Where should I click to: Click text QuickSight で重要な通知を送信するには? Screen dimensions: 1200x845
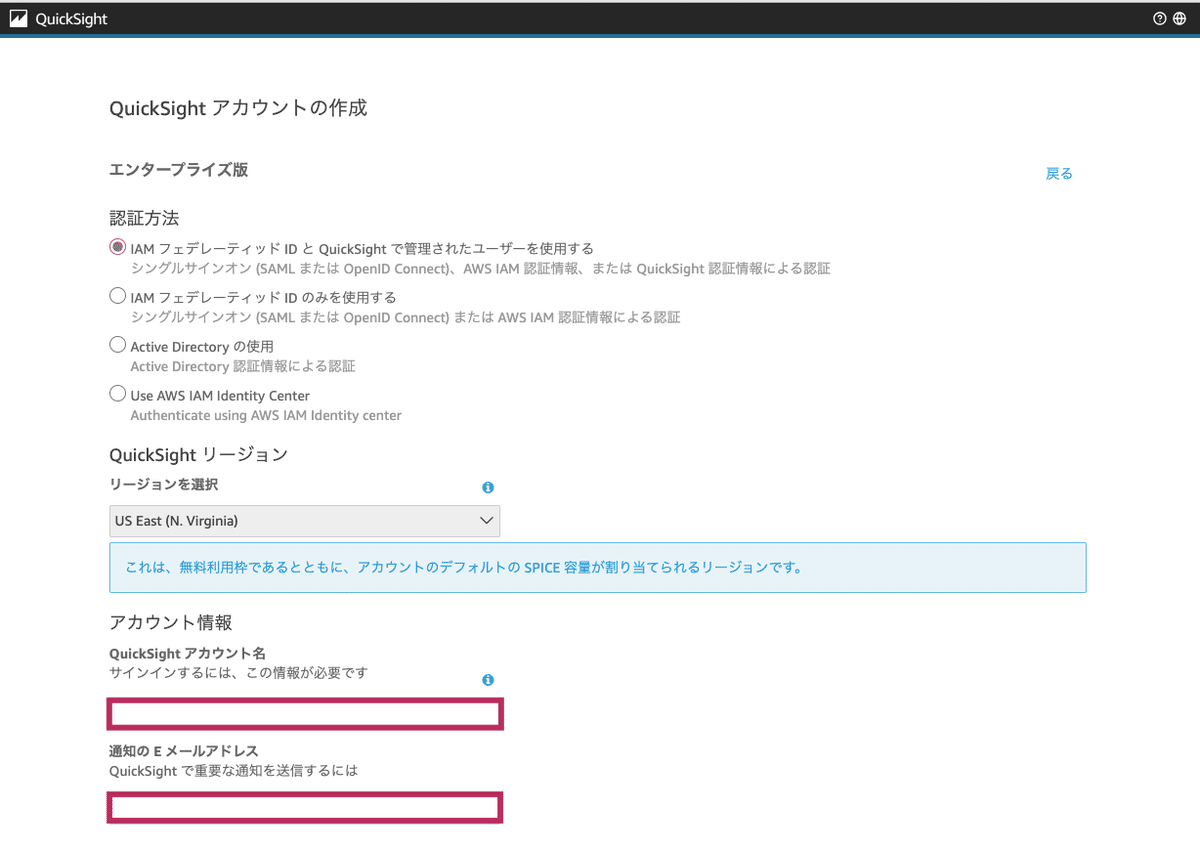click(233, 771)
